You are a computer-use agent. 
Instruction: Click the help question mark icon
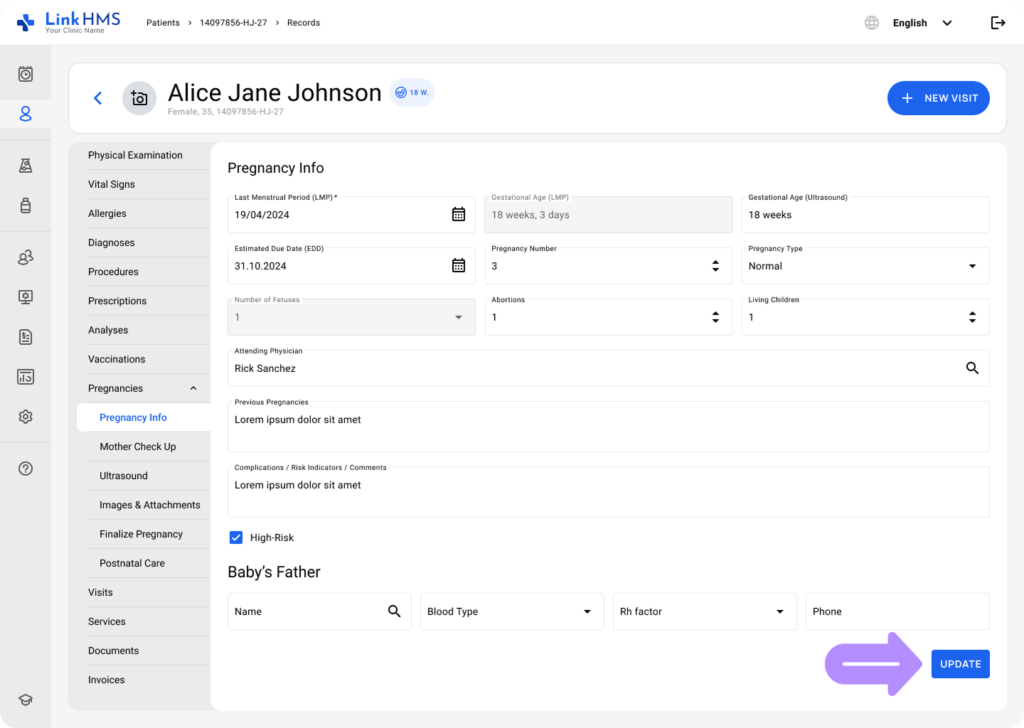pyautogui.click(x=26, y=468)
